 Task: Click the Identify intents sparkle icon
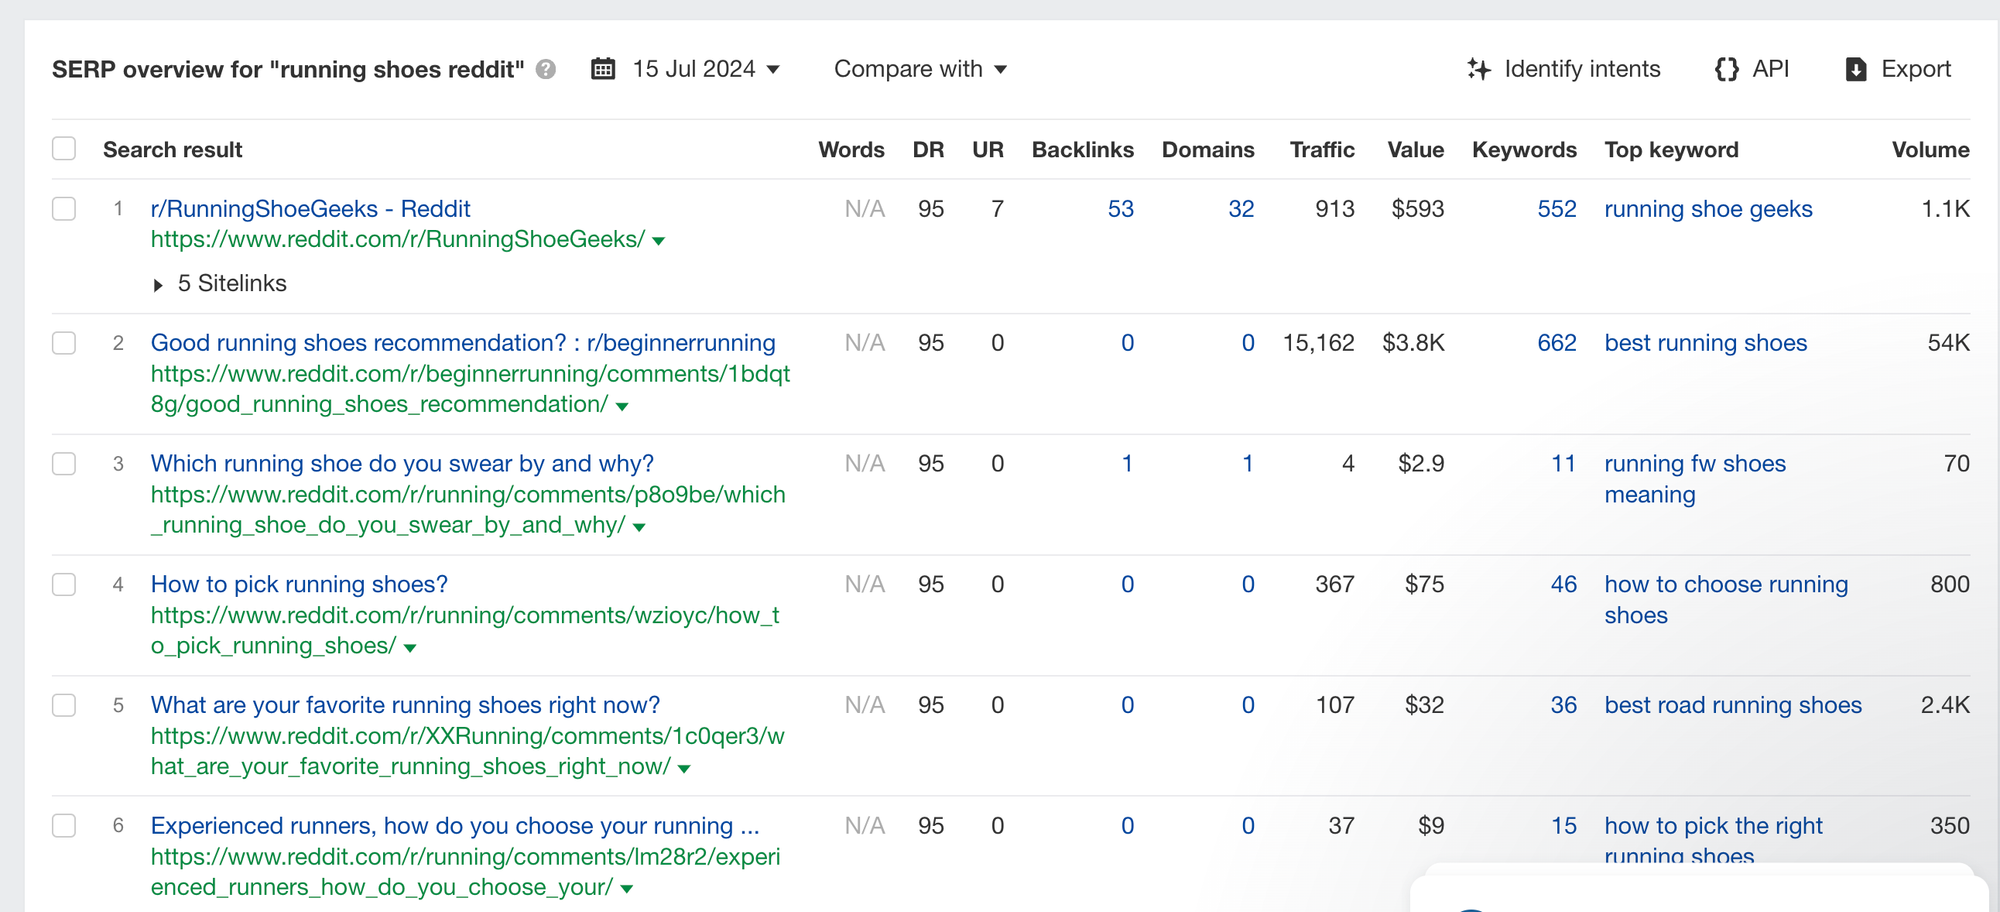[1479, 69]
